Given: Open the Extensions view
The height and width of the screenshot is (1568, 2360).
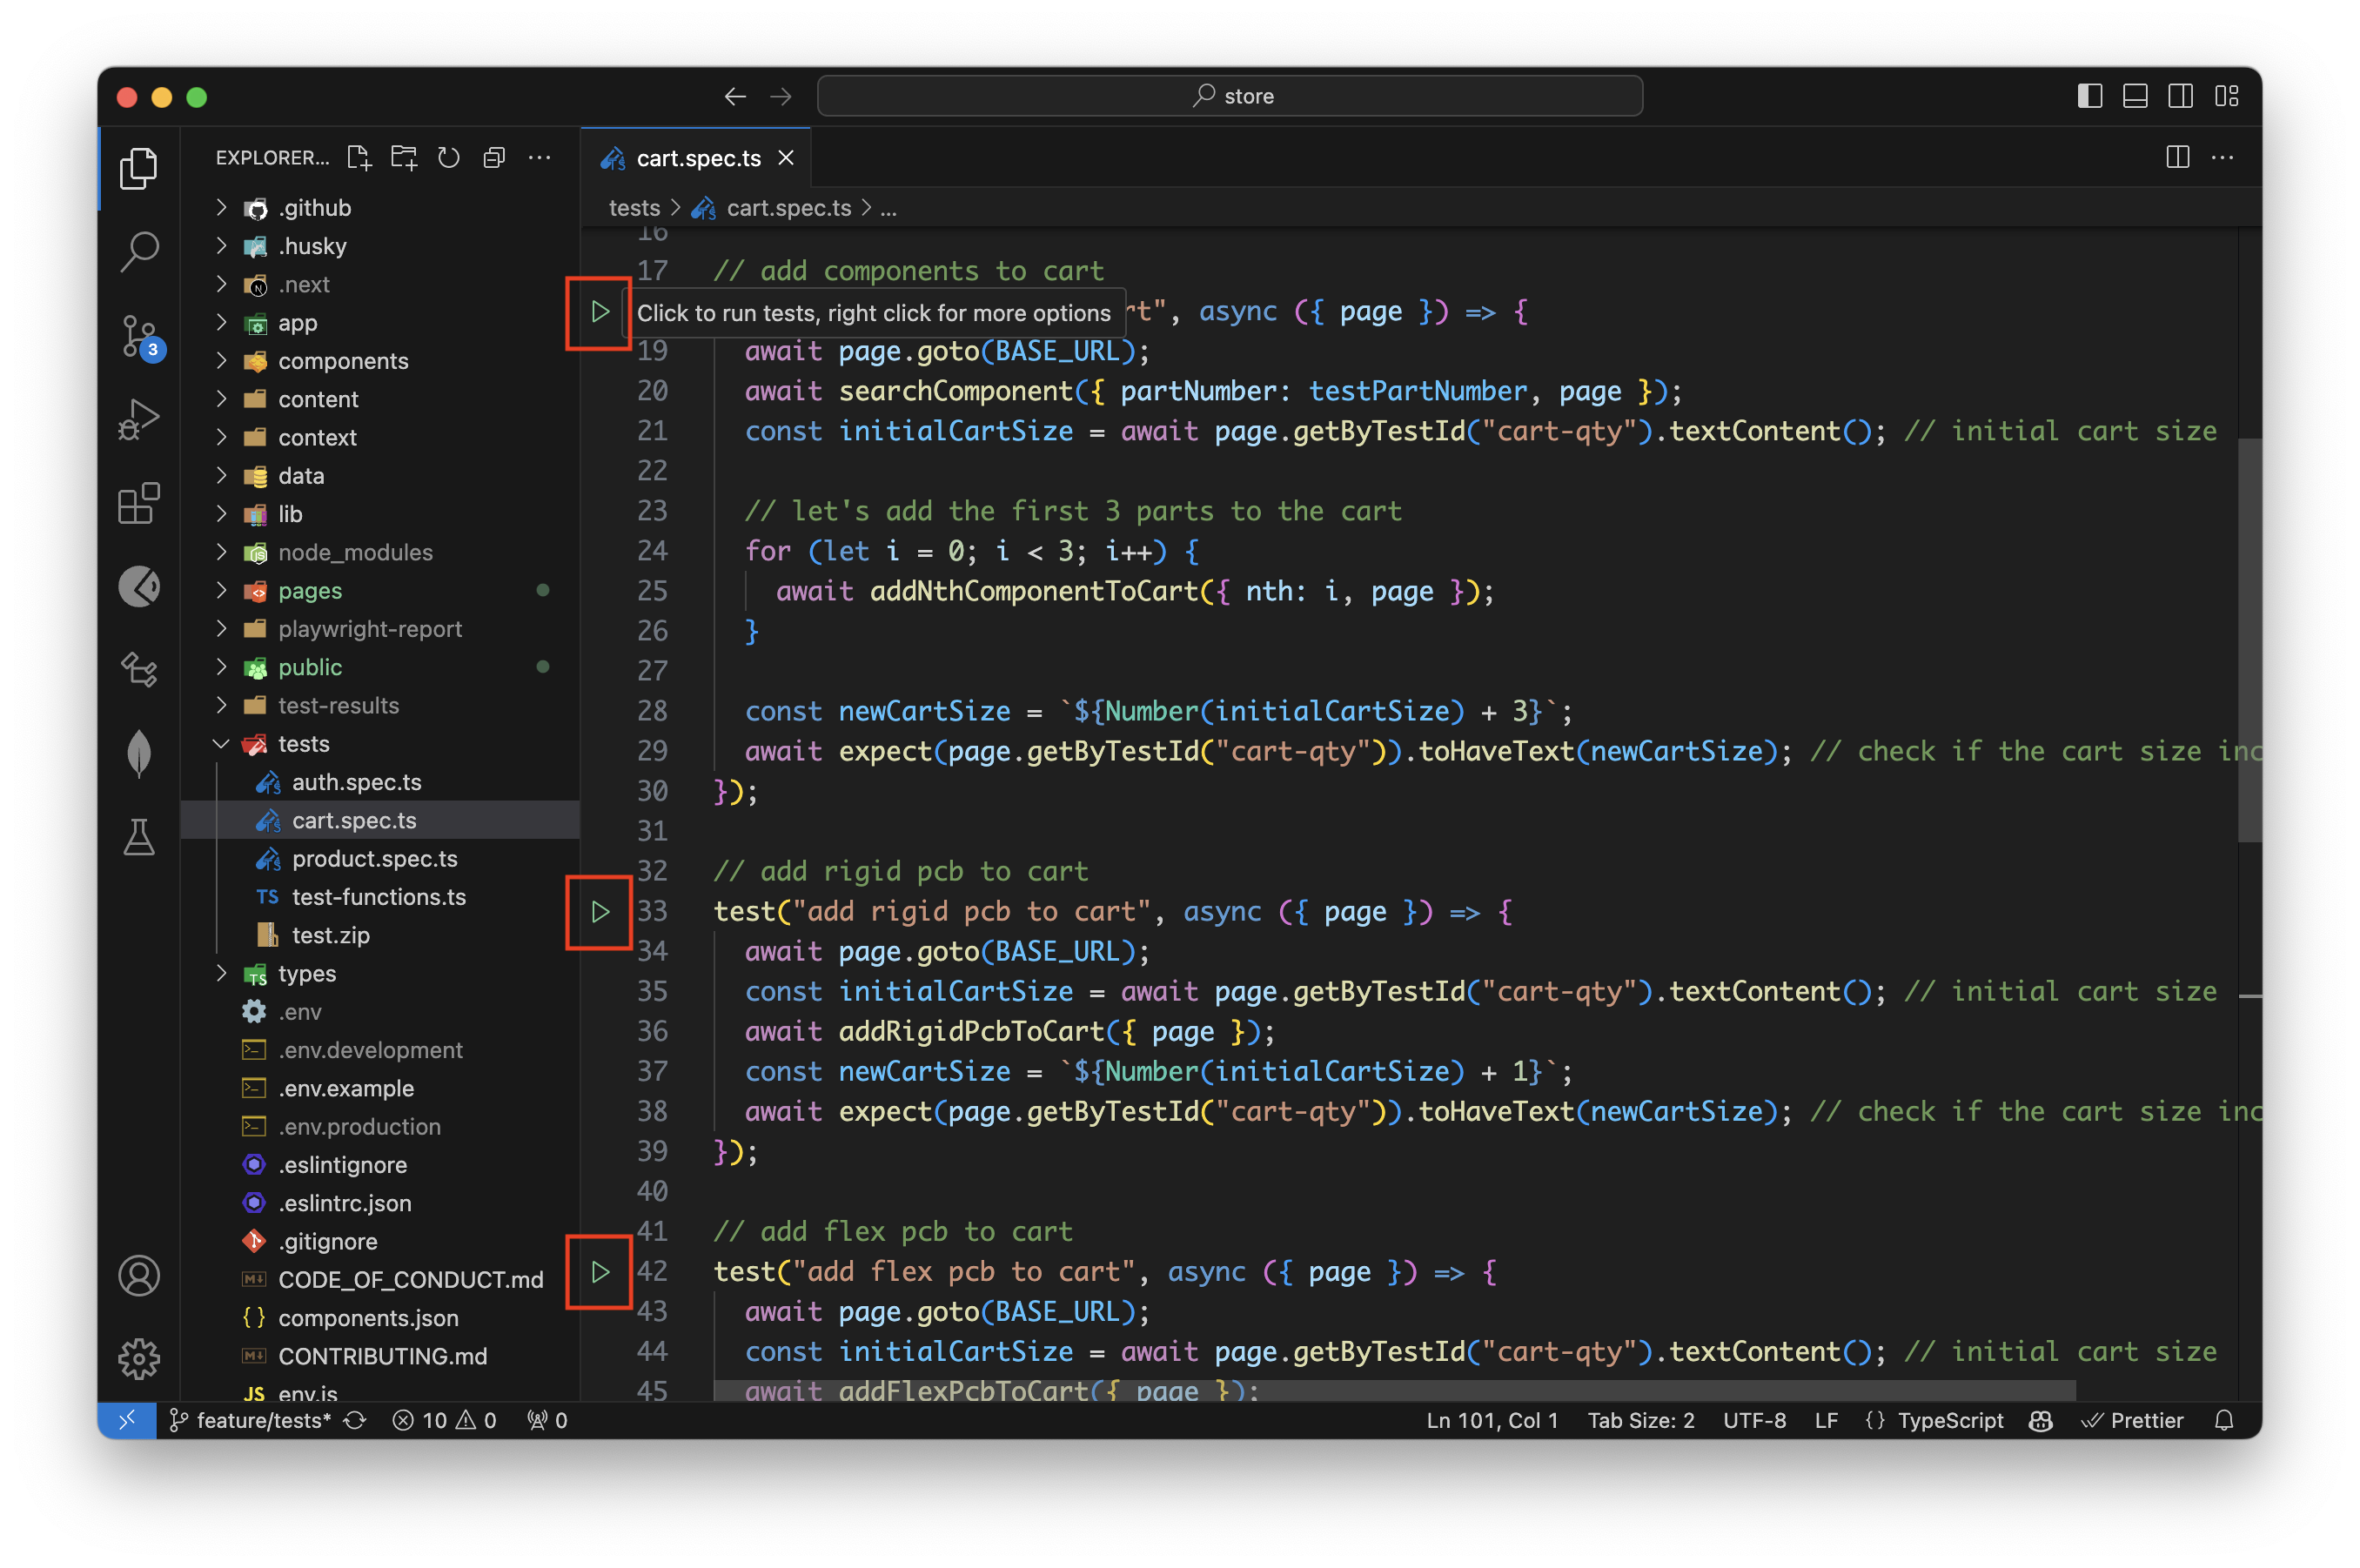Looking at the screenshot, I should [139, 503].
